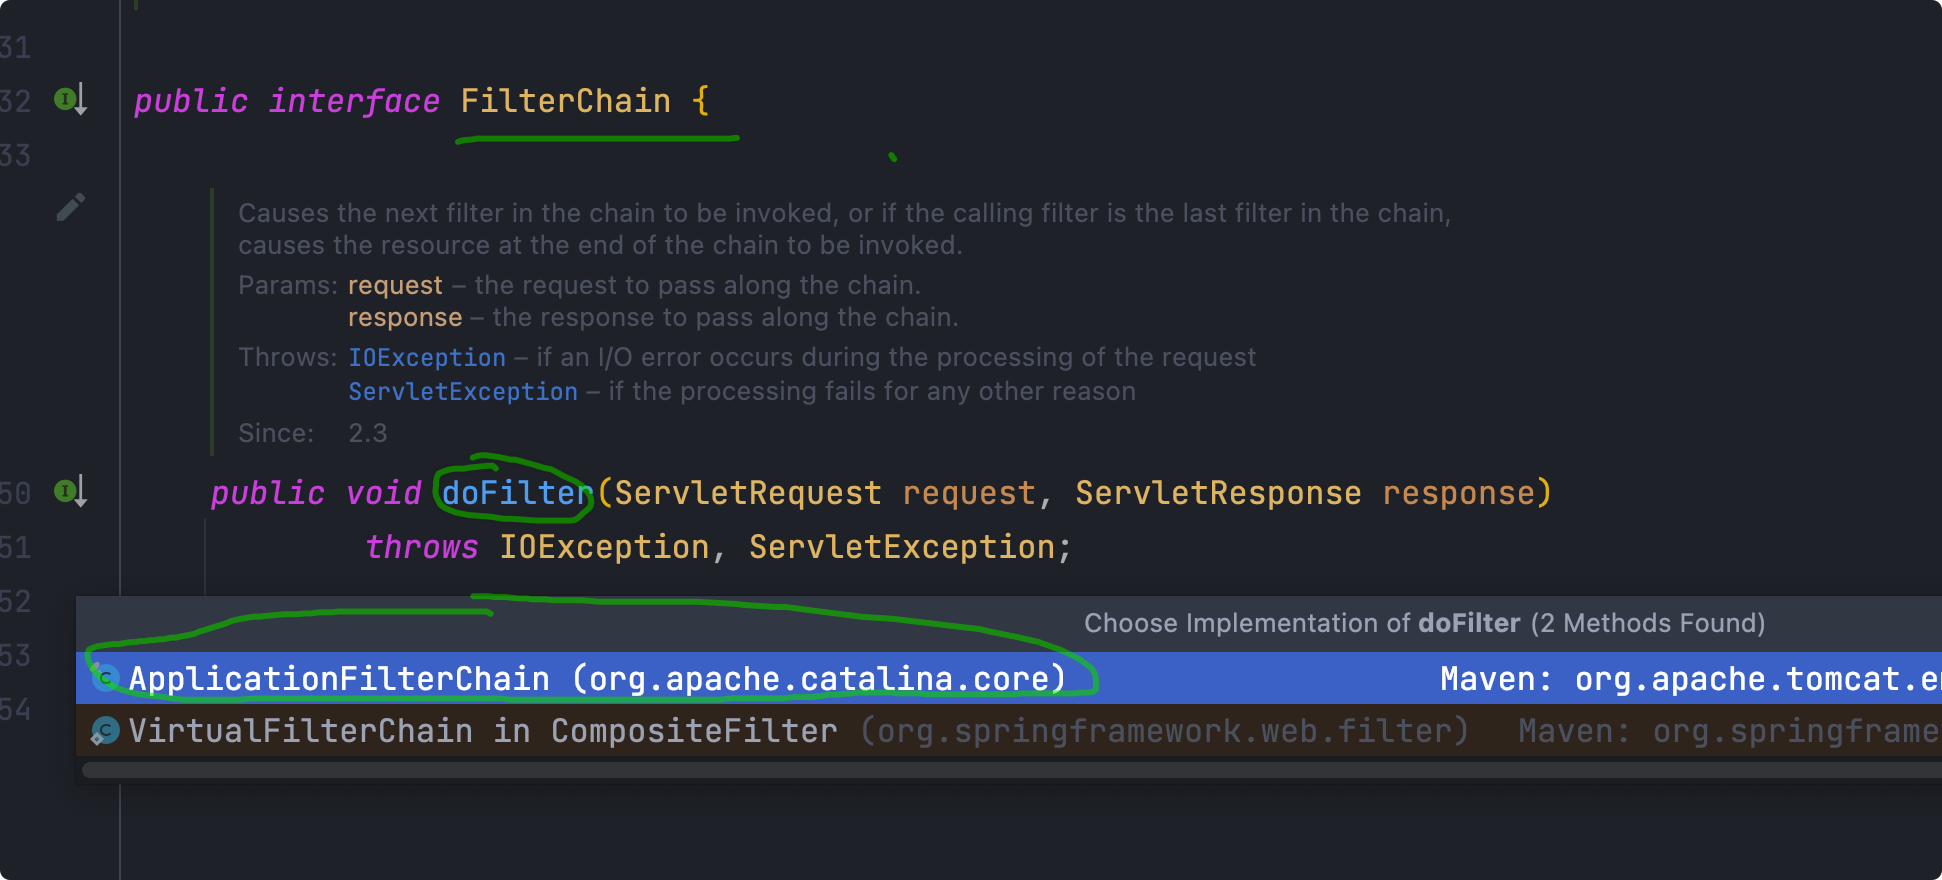Click the doFilter method name
The image size is (1942, 880).
point(516,493)
